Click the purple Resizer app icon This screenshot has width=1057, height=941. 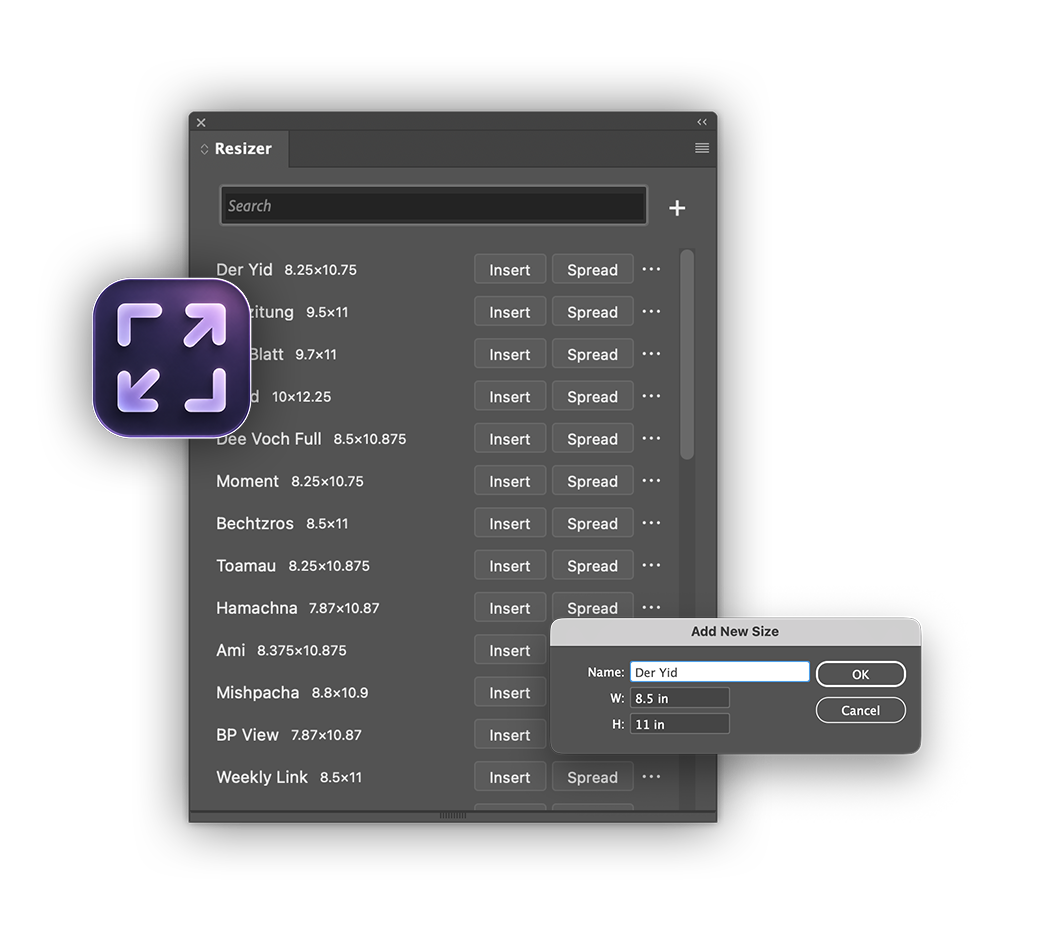[171, 359]
